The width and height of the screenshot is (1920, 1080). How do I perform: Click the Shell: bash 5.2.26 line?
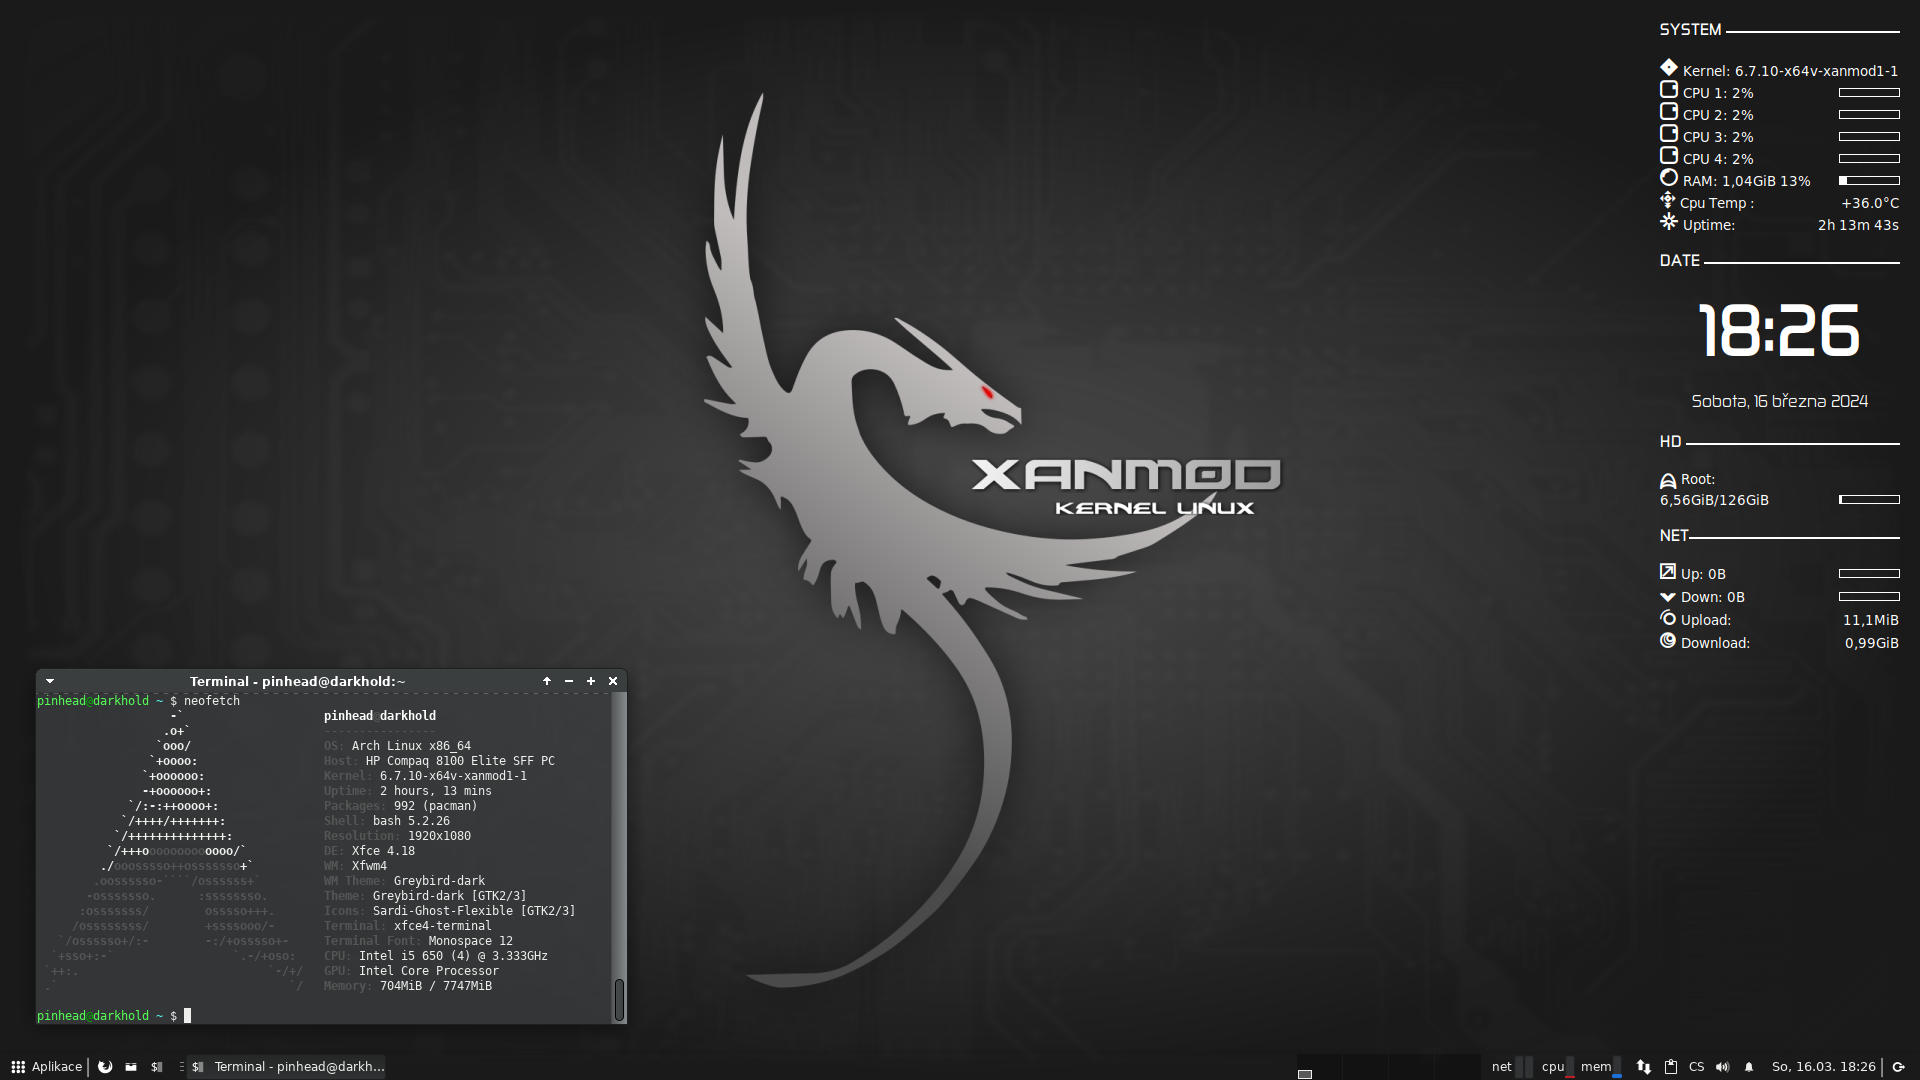[387, 821]
